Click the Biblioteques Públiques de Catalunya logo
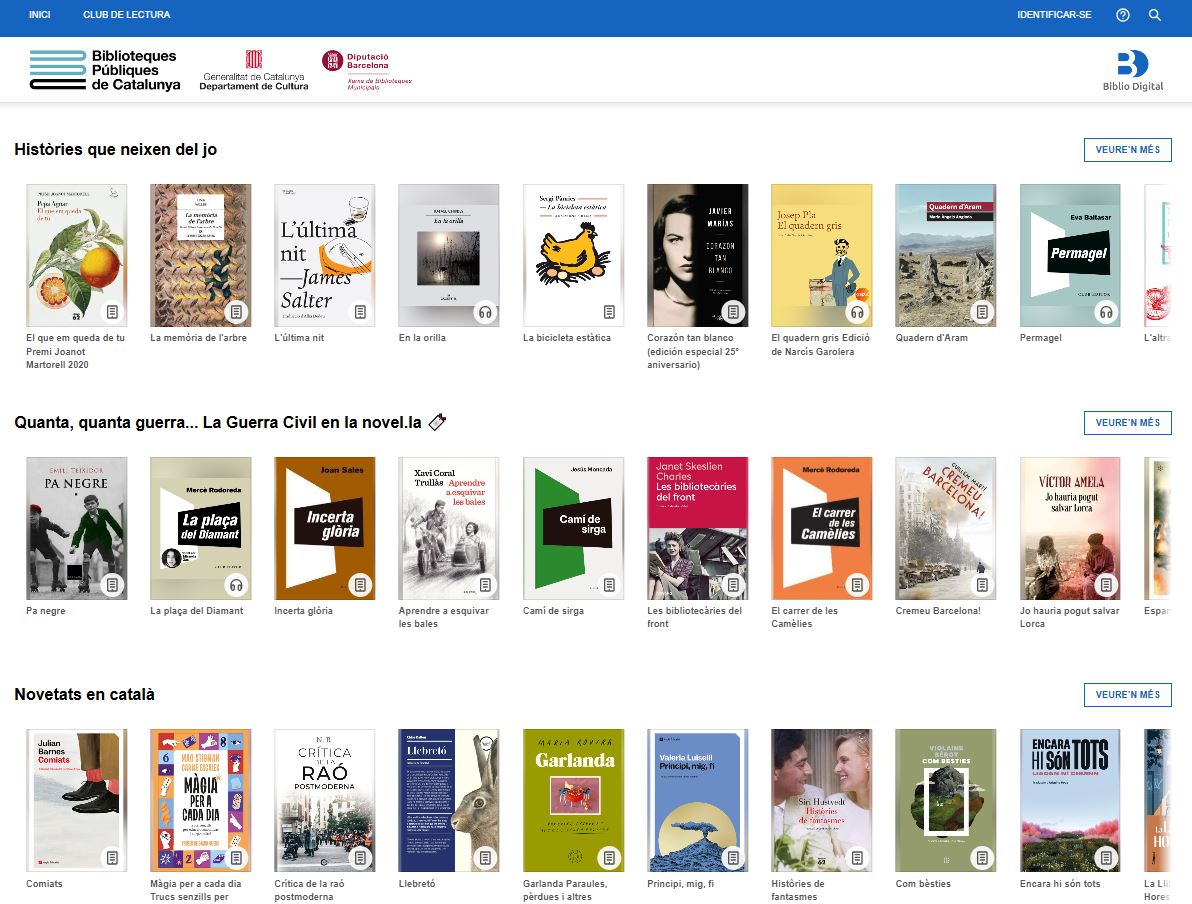1192x904 pixels. (104, 70)
